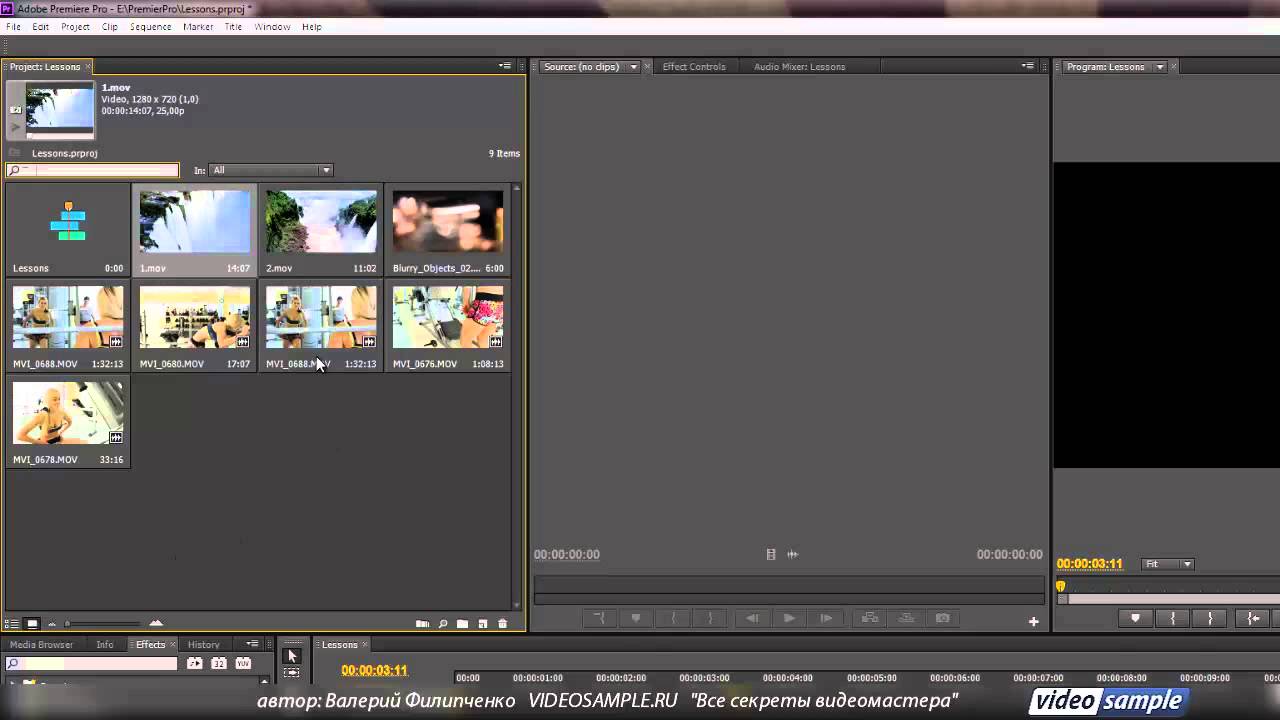Open the Project panel flyout menu
This screenshot has height=720, width=1280.
coord(505,66)
